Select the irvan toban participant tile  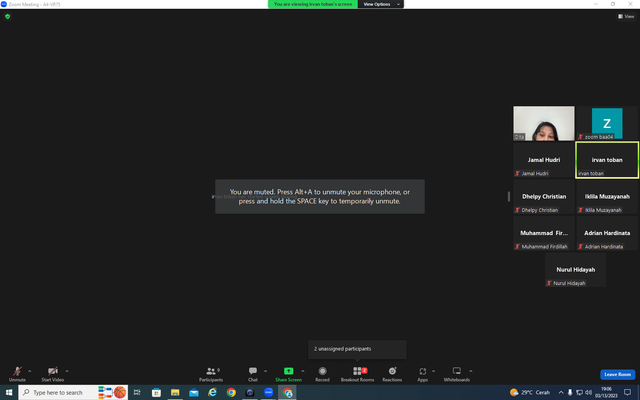(x=607, y=160)
